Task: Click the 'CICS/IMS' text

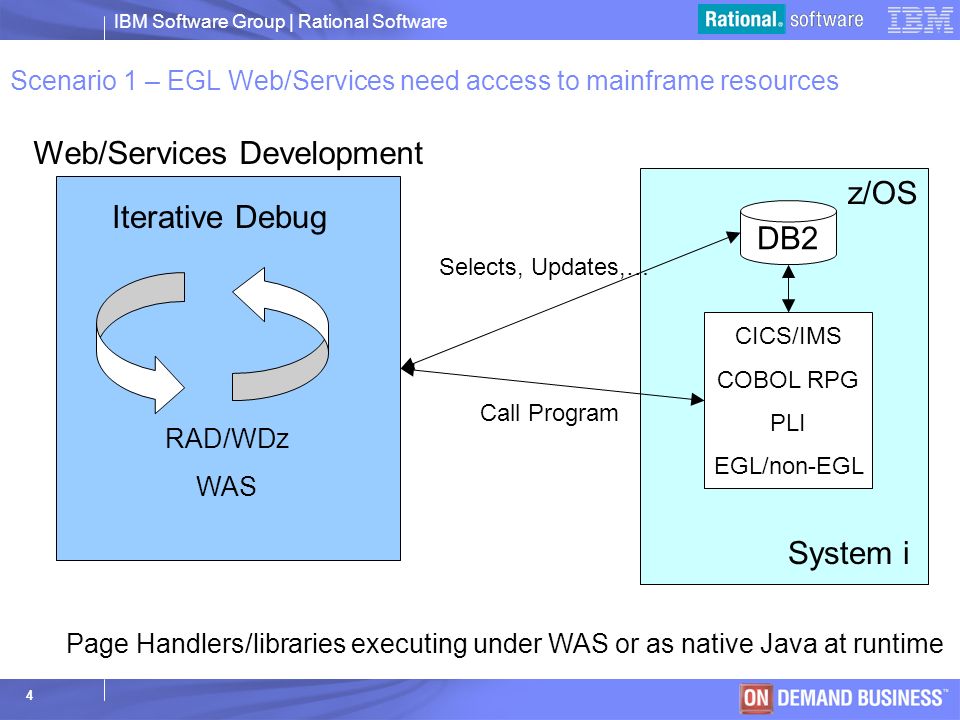Action: pyautogui.click(x=788, y=336)
